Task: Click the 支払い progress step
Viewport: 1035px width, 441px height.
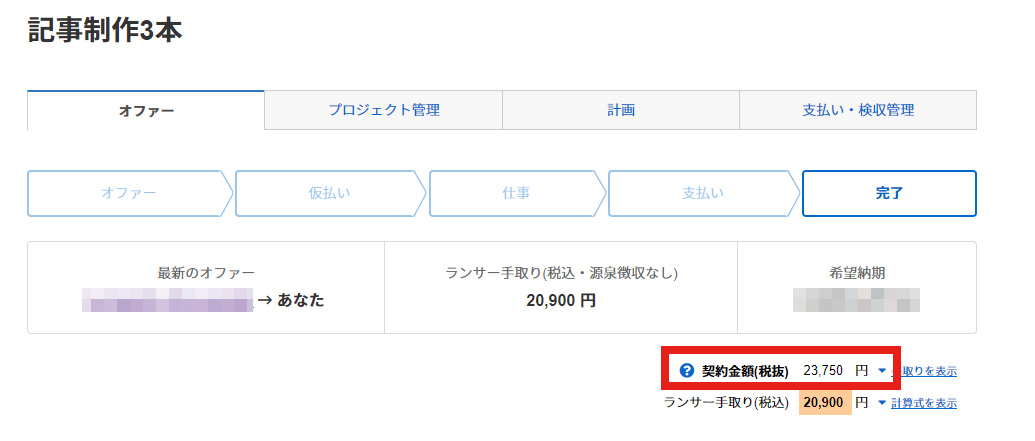Action: [702, 193]
